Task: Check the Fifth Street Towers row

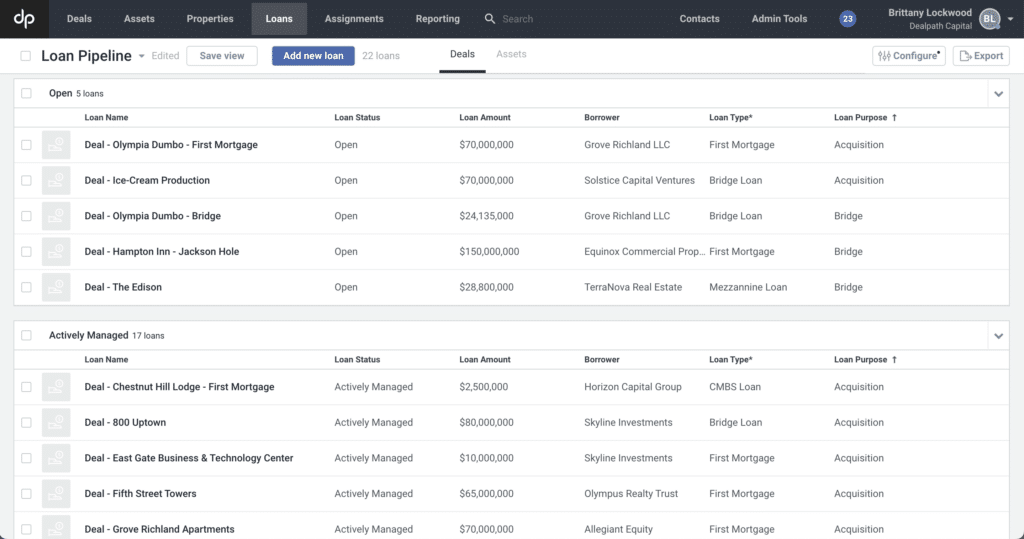Action: coord(26,494)
